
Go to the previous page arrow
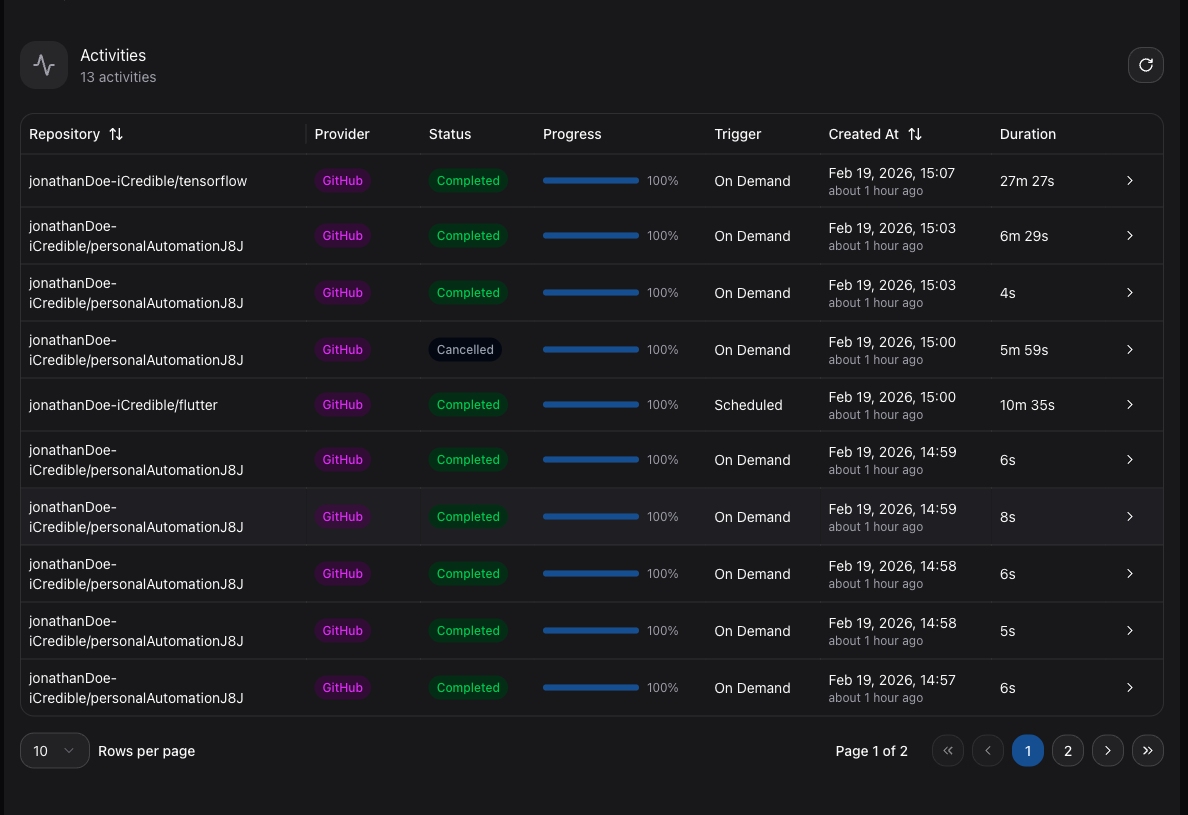(x=988, y=750)
